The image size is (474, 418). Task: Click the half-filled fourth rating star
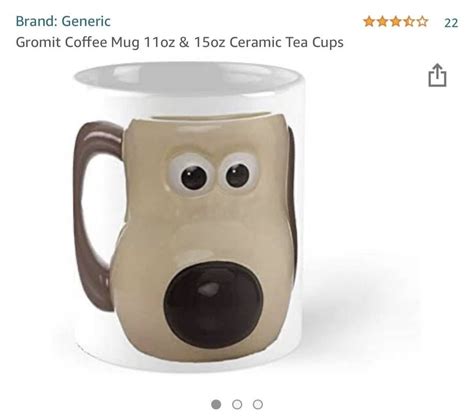click(409, 22)
